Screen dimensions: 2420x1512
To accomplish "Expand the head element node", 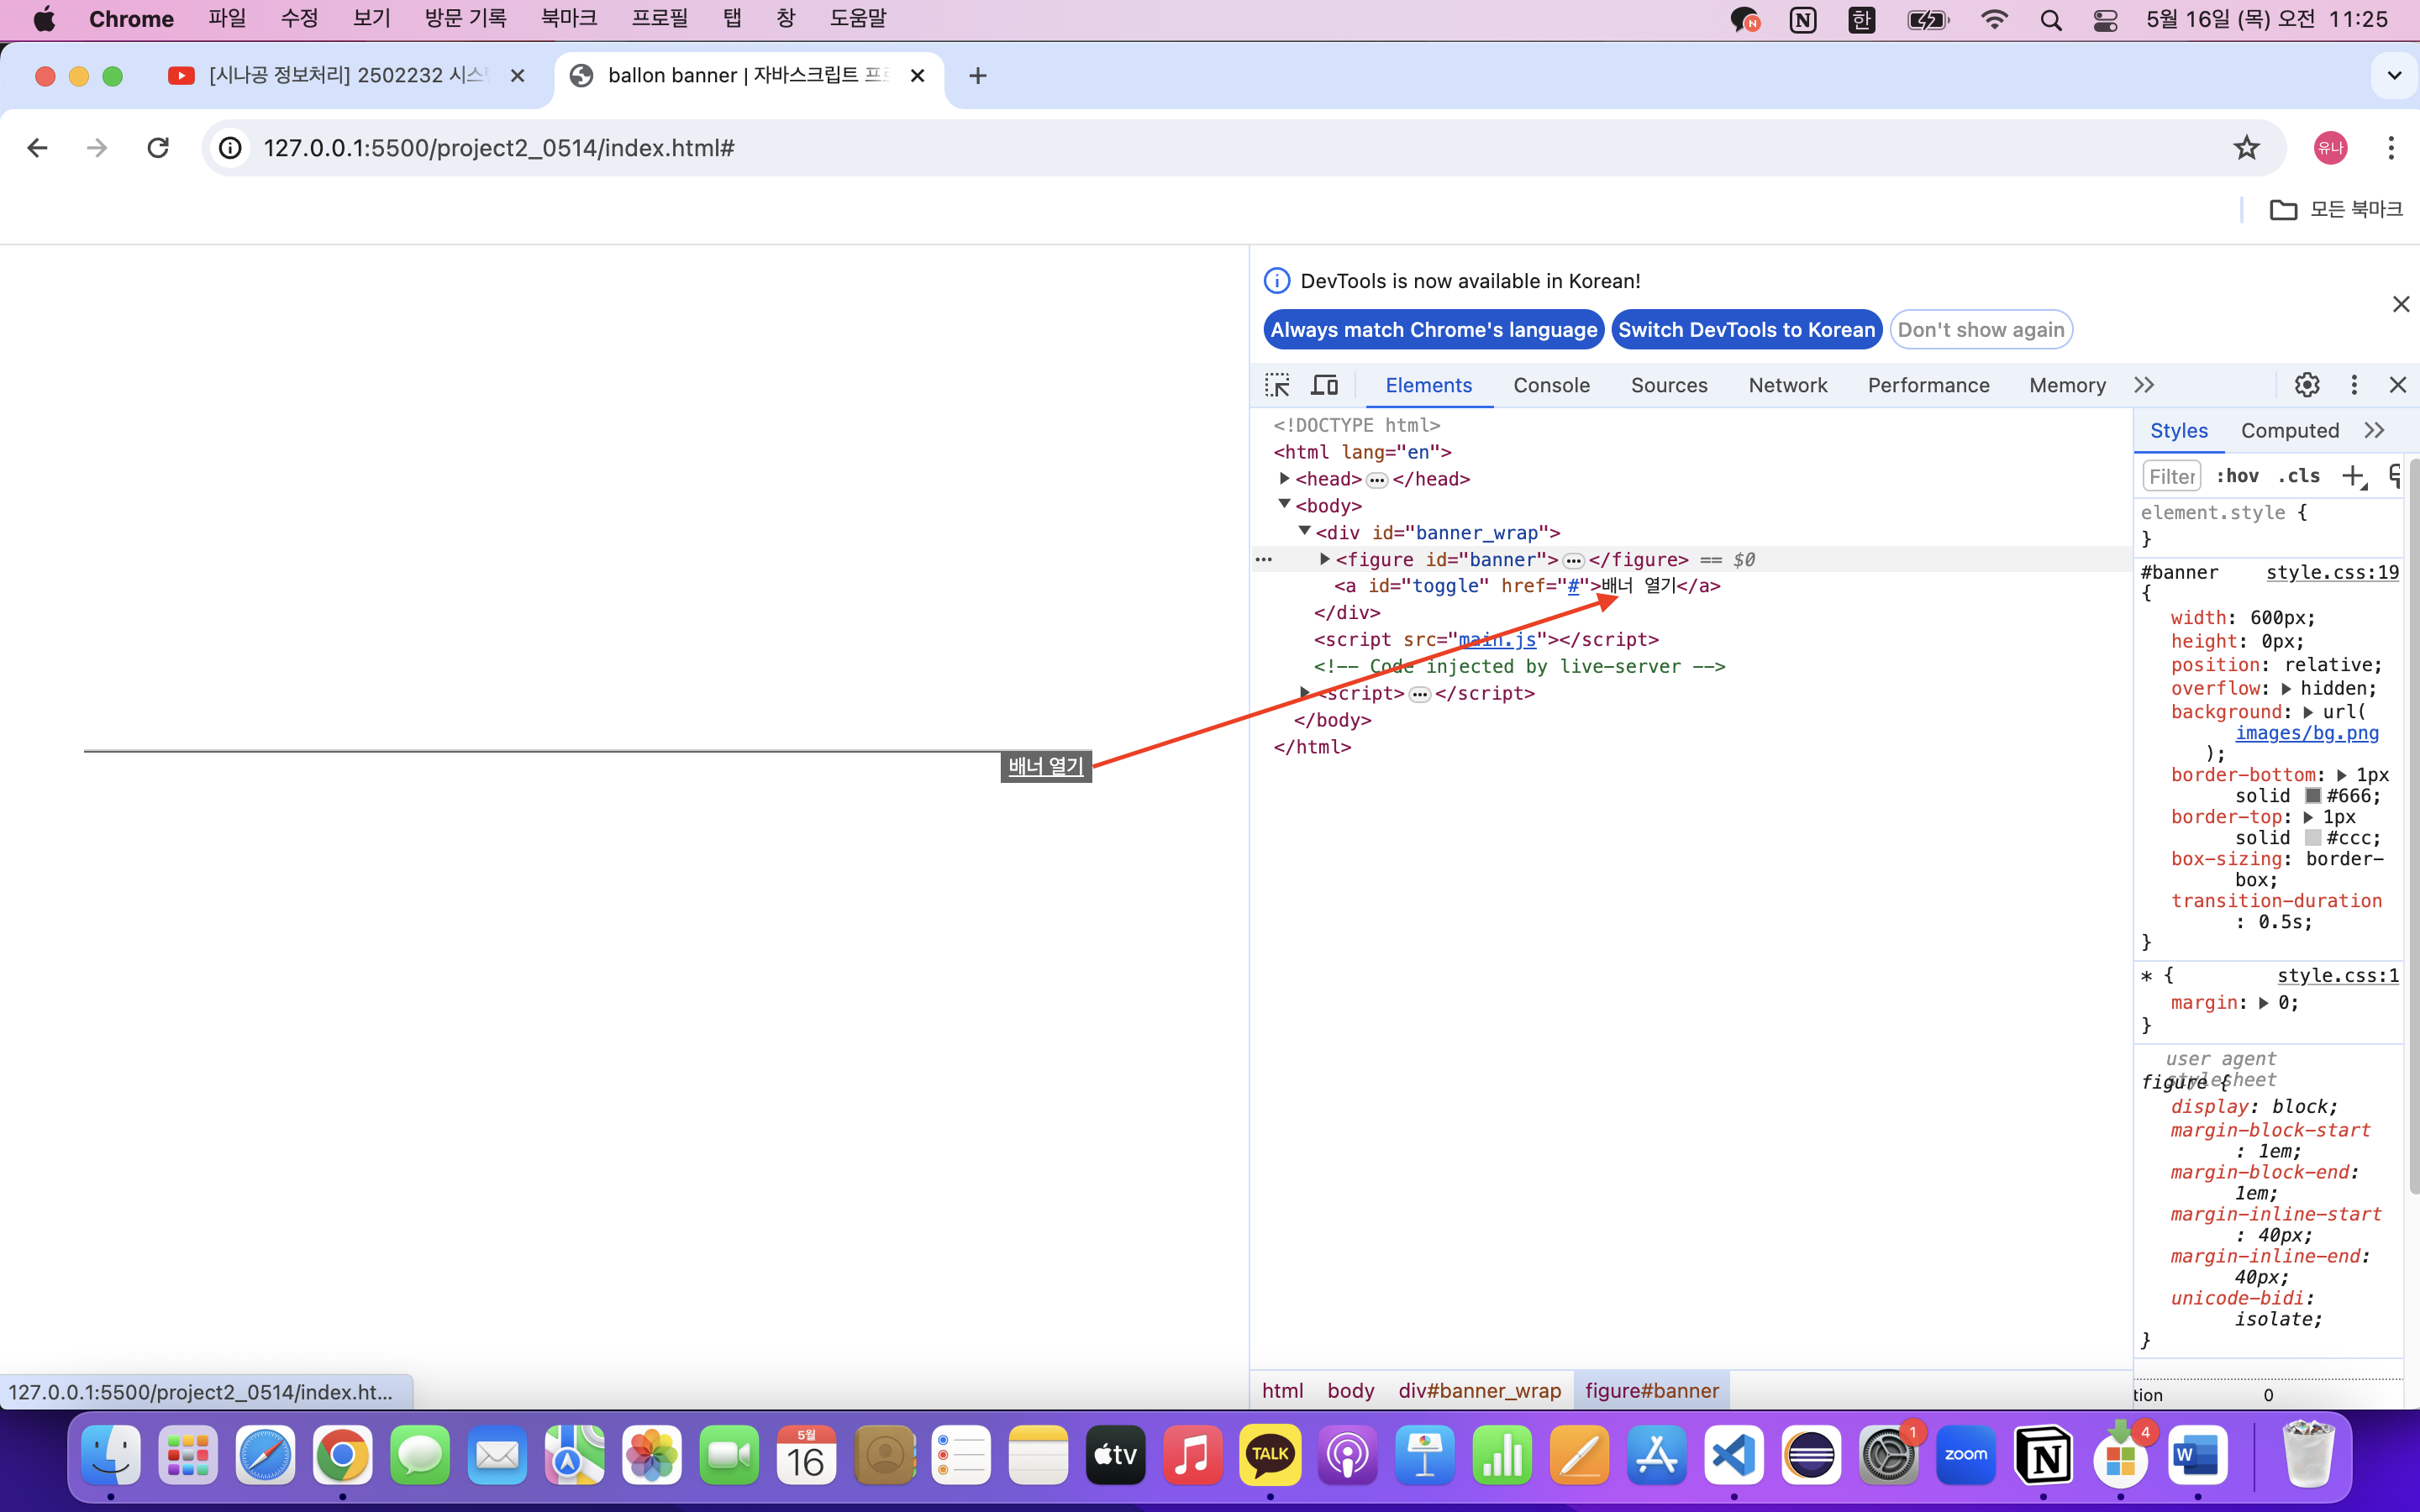I will point(1285,479).
